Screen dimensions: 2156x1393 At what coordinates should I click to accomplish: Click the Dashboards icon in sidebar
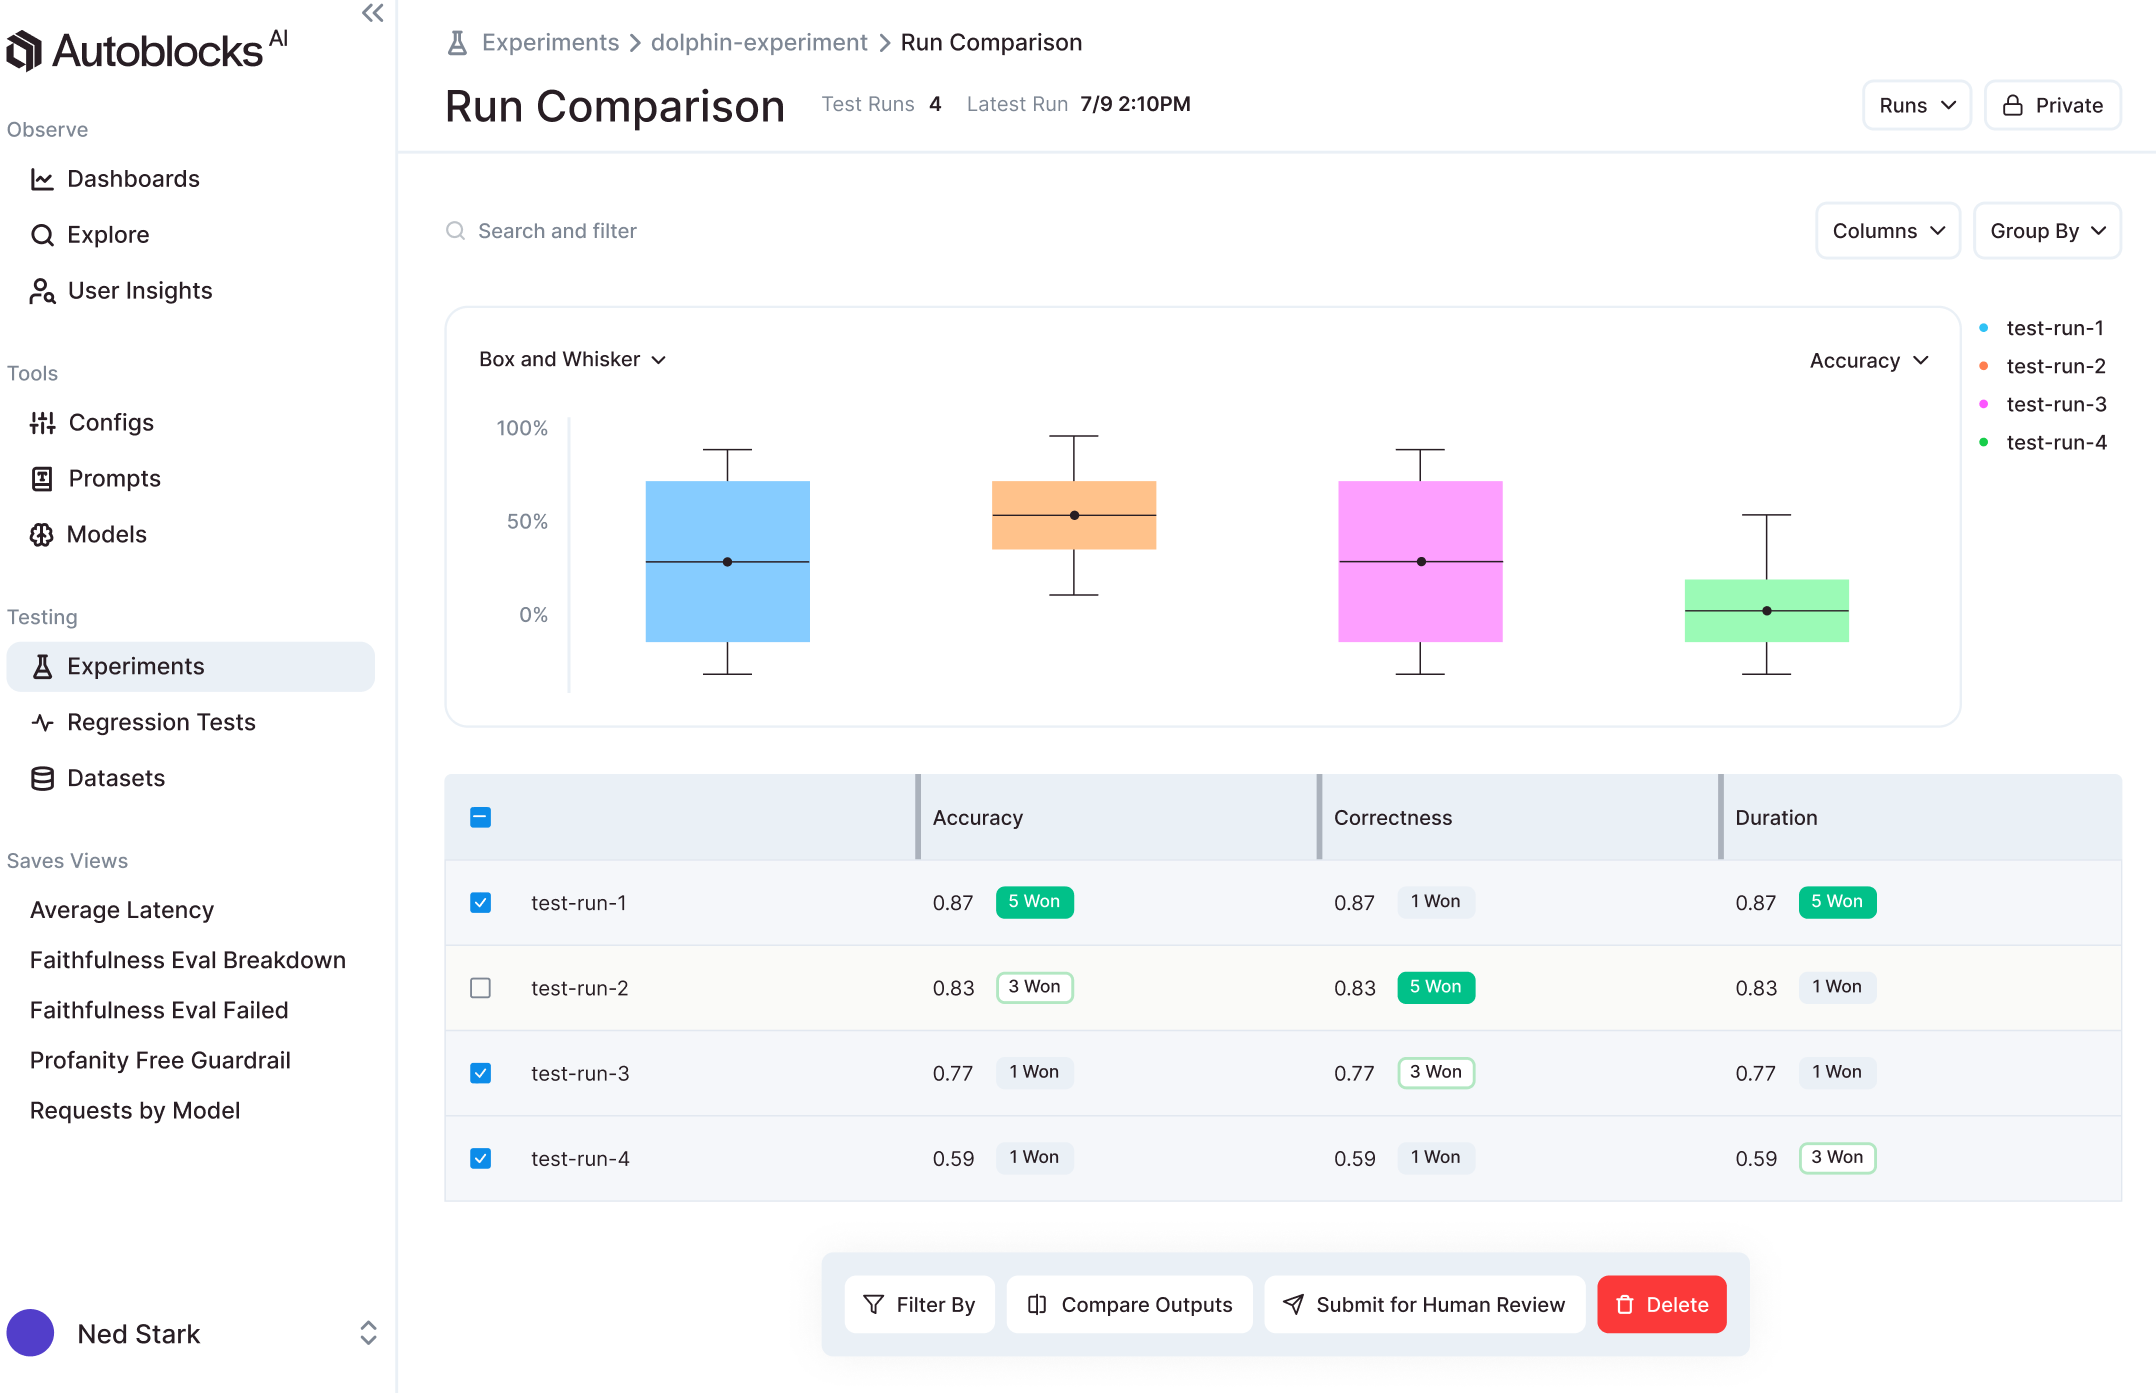tap(42, 179)
